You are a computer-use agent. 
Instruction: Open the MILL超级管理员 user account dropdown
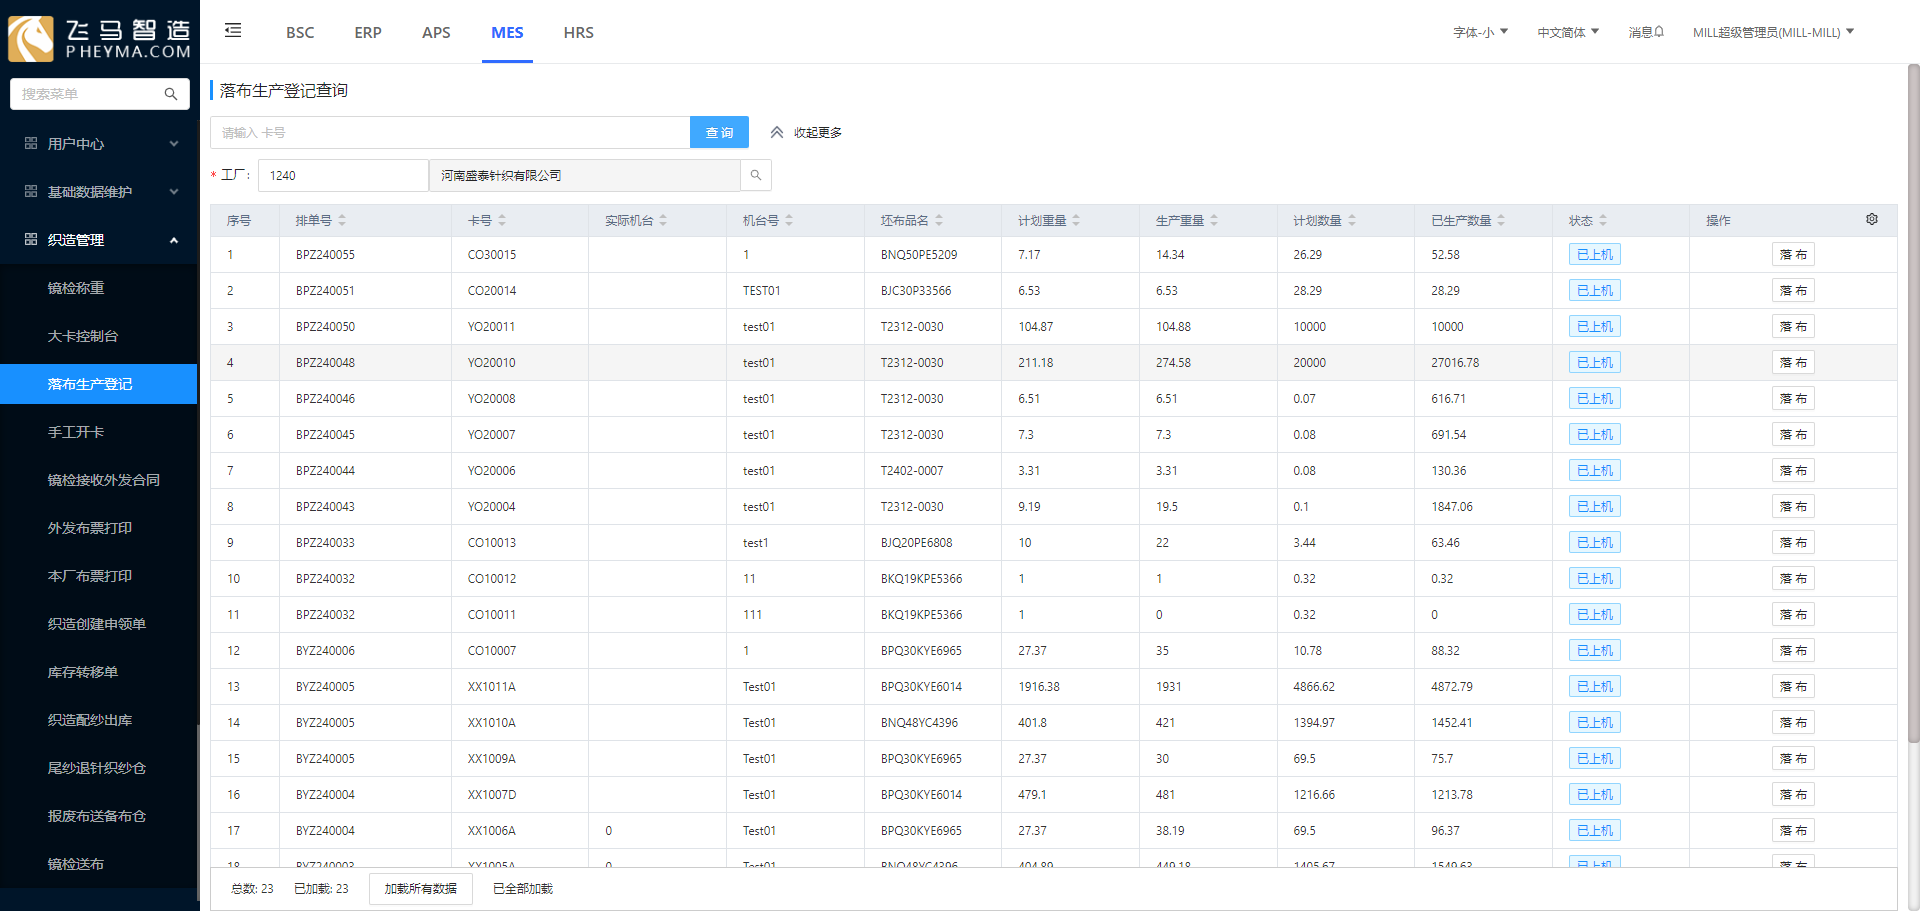coord(1772,32)
